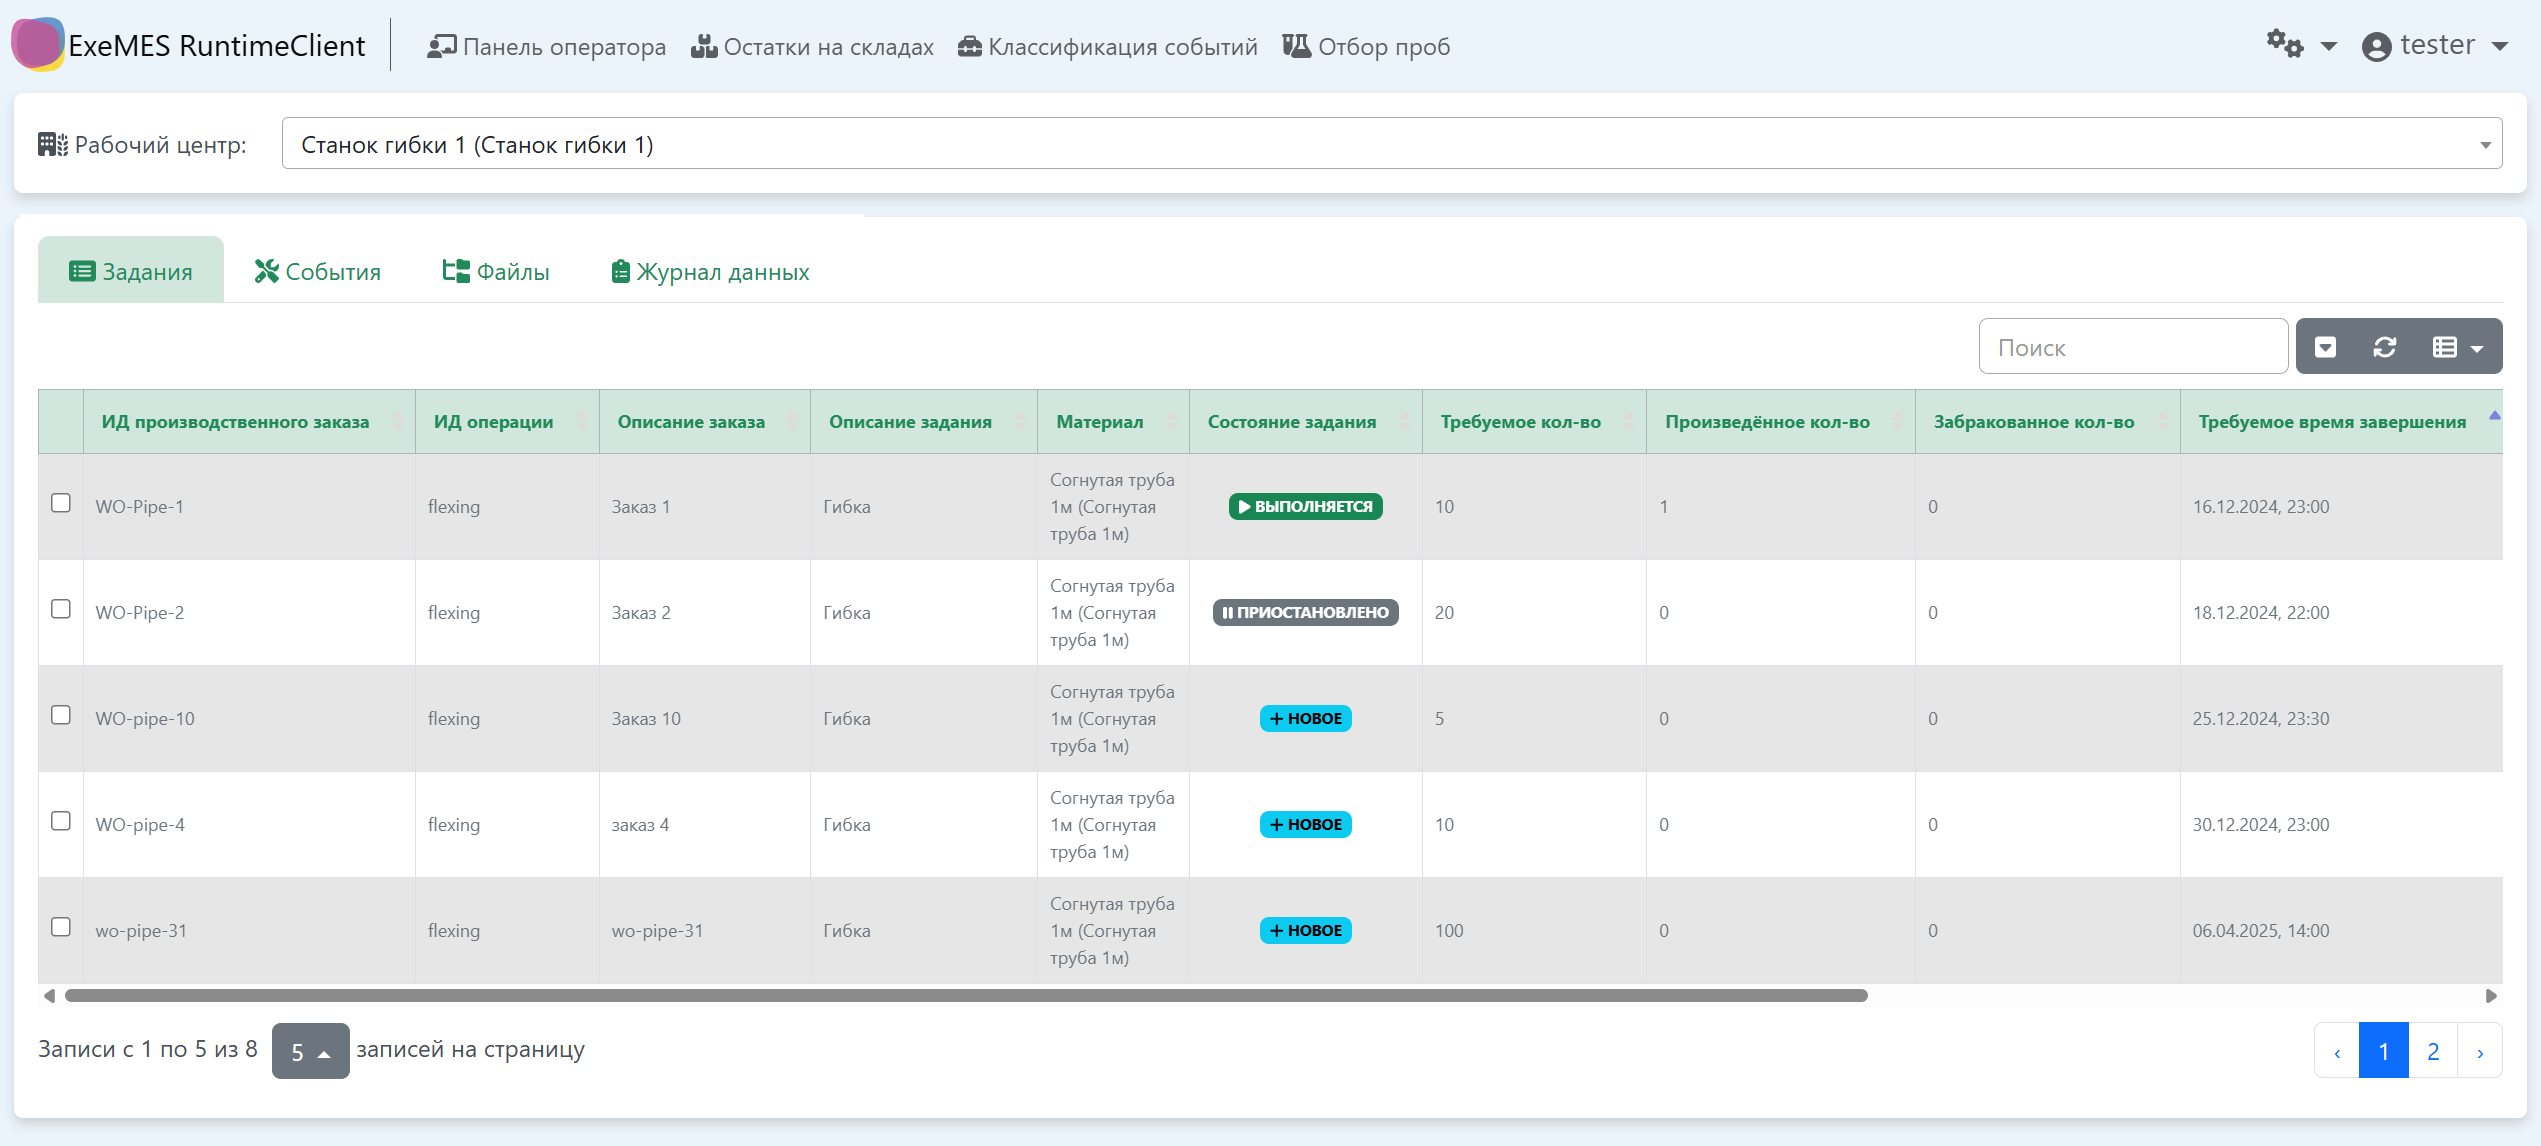Sort by Материал column header
2541x1146 pixels.
[1113, 422]
